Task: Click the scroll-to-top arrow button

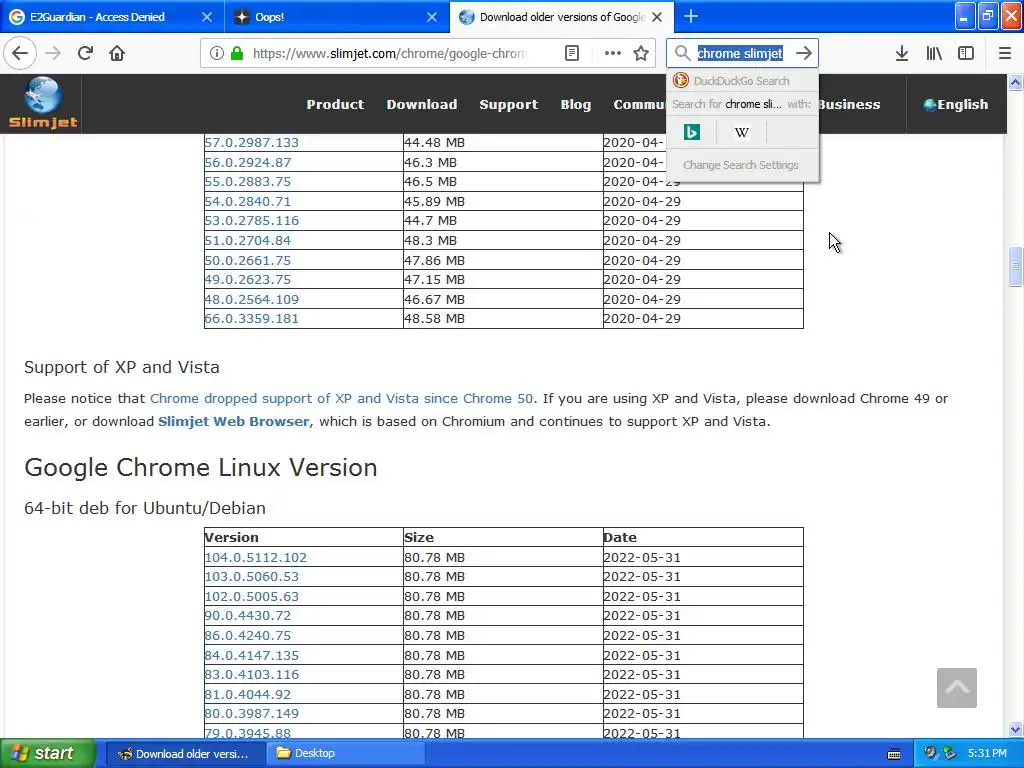Action: point(956,688)
